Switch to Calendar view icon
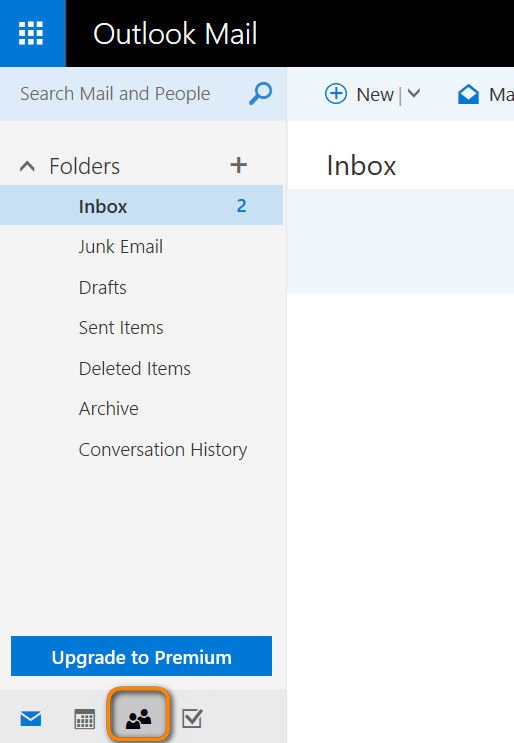The width and height of the screenshot is (514, 743). [85, 719]
